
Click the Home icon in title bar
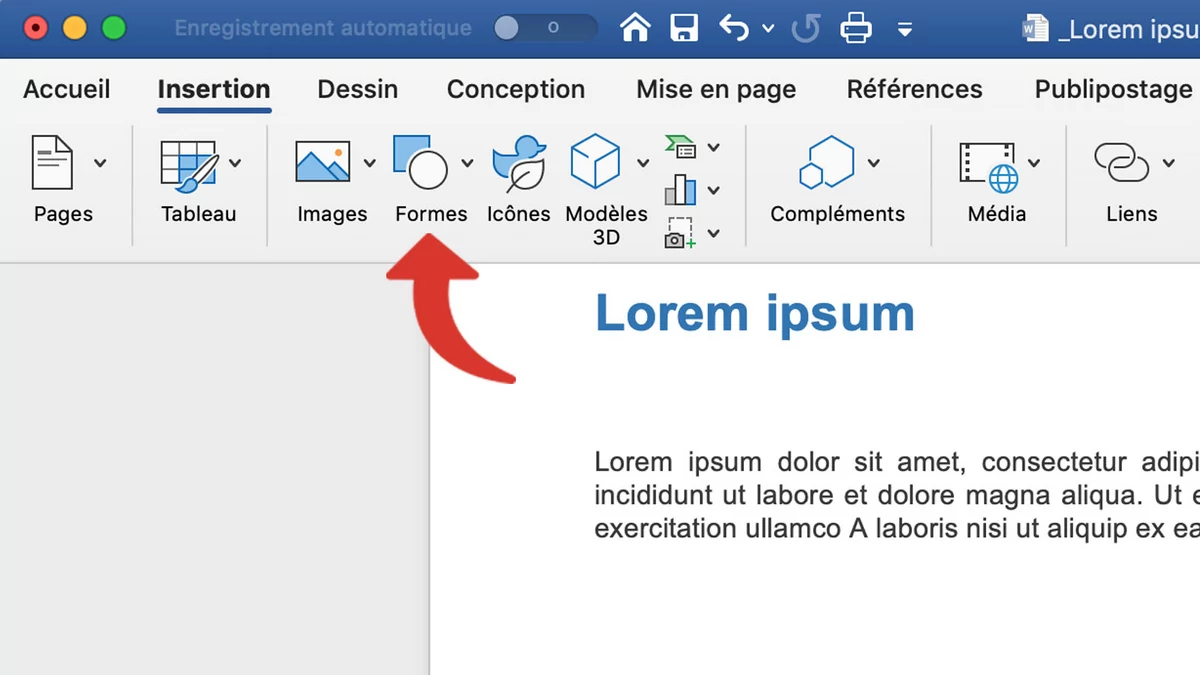tap(635, 28)
